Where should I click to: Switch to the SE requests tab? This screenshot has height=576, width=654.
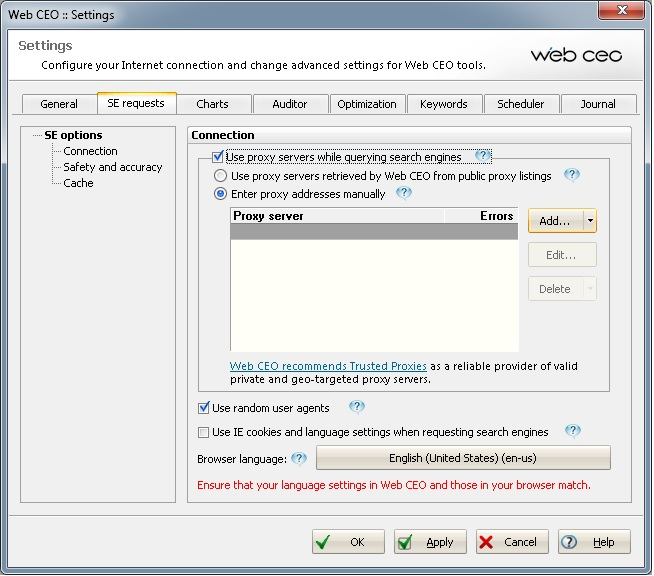pos(136,103)
